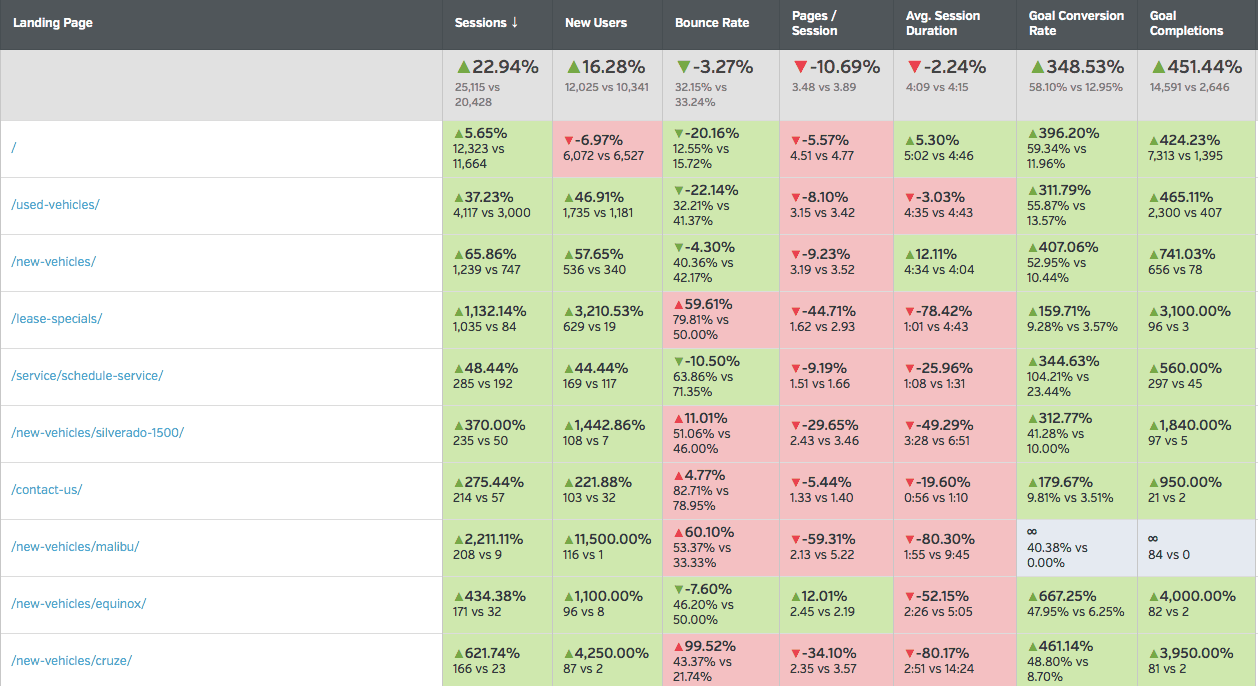Click red down arrow beside -10.69% total

[799, 67]
